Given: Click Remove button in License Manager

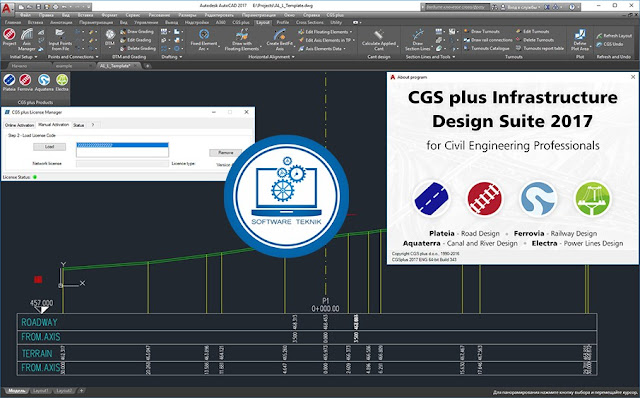Looking at the screenshot, I should point(225,153).
